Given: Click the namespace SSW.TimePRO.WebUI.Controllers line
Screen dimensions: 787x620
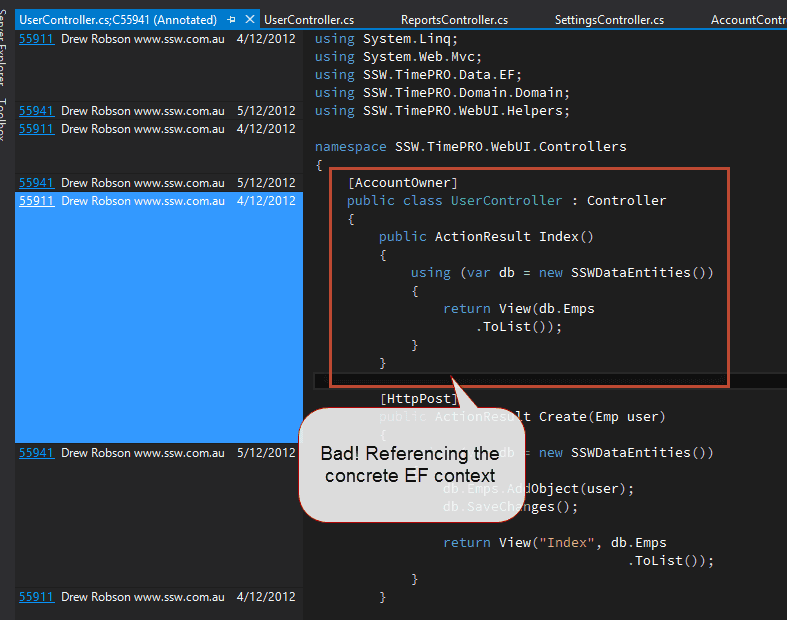Looking at the screenshot, I should (470, 147).
